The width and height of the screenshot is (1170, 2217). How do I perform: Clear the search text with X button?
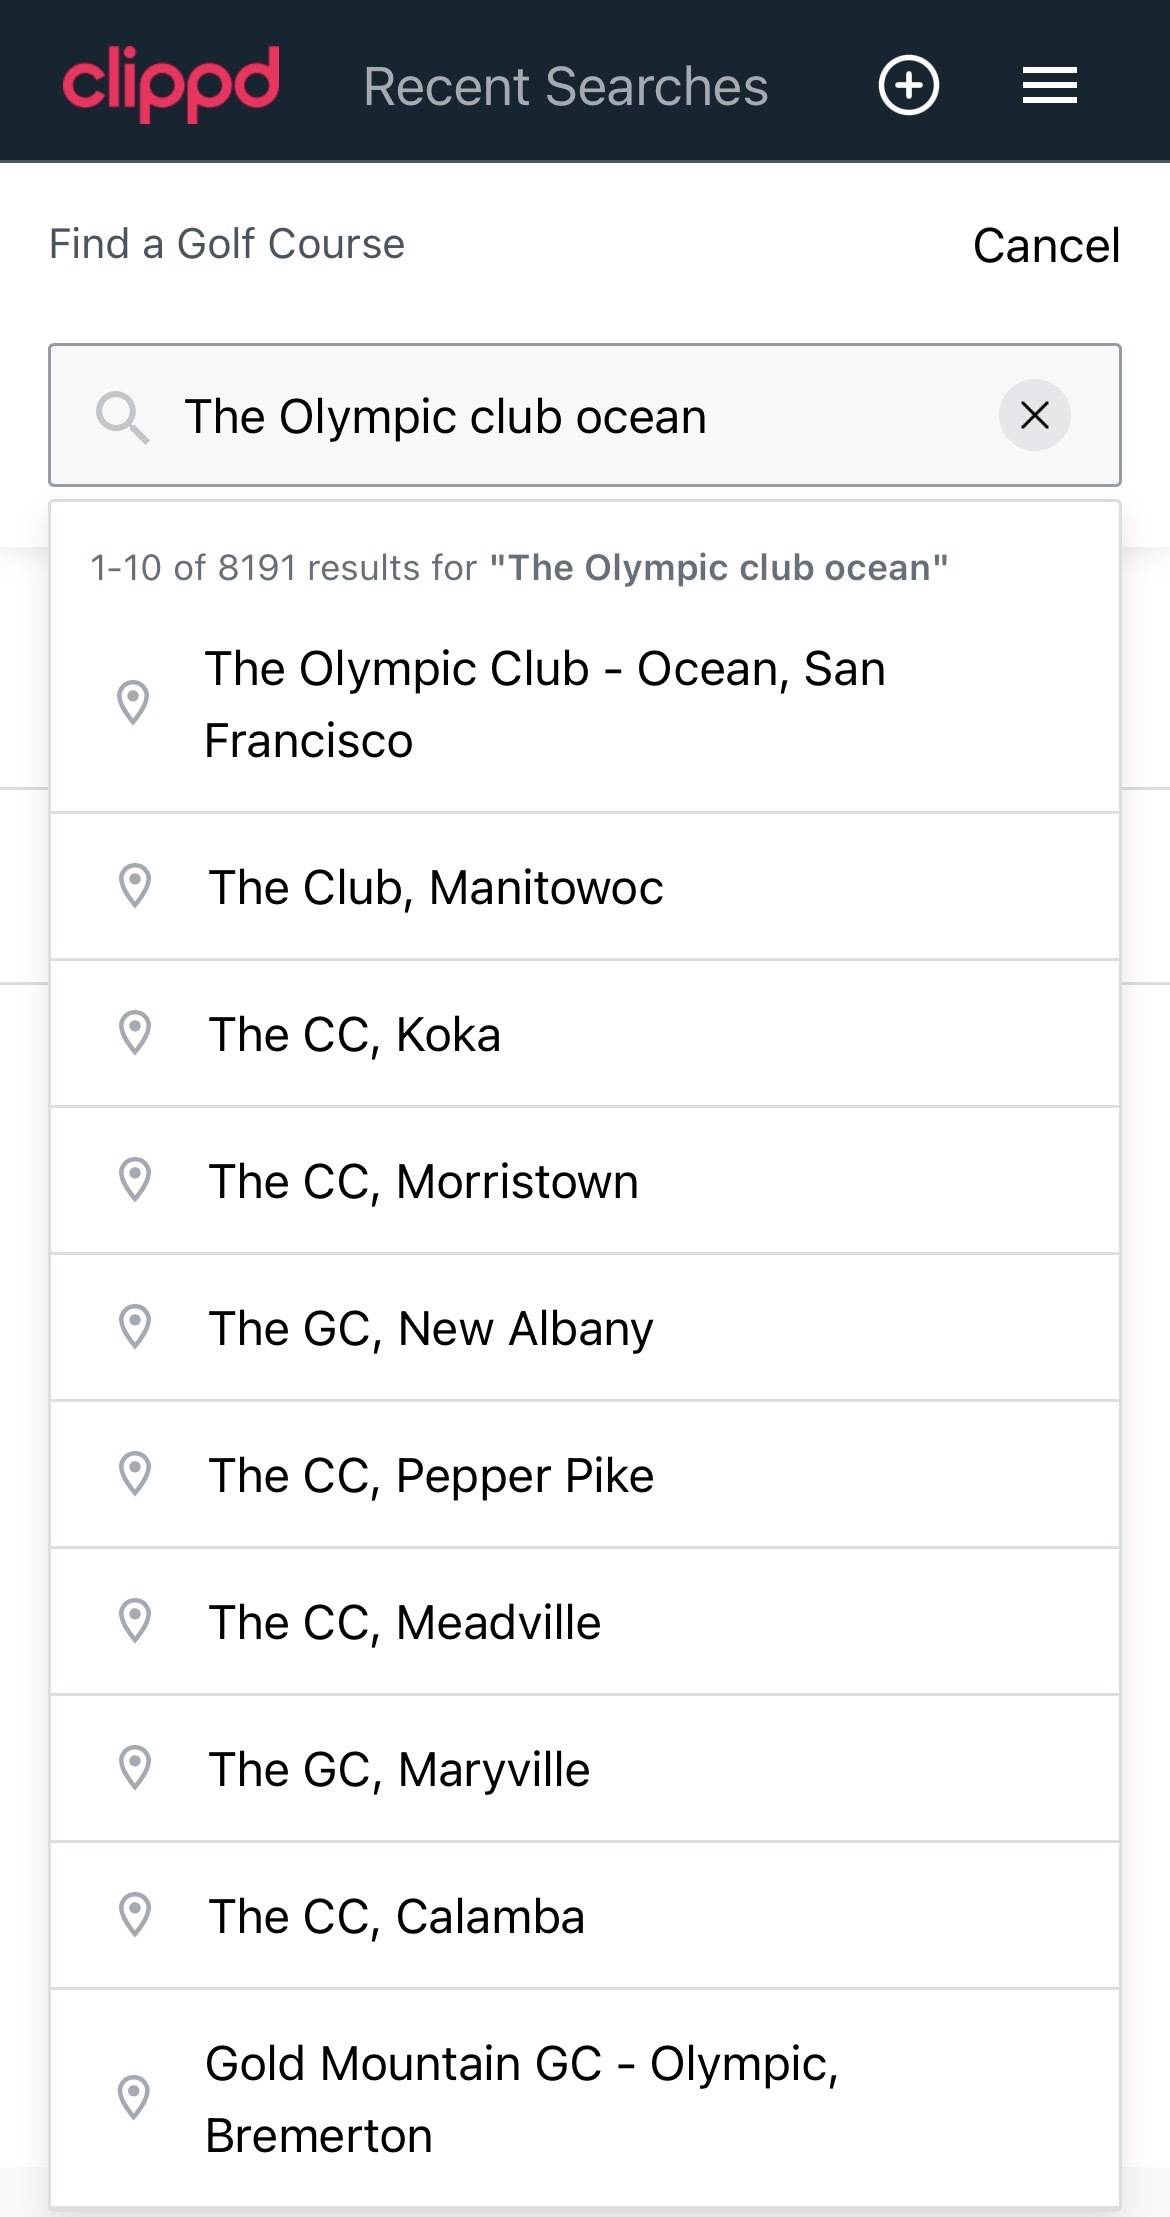tap(1034, 415)
